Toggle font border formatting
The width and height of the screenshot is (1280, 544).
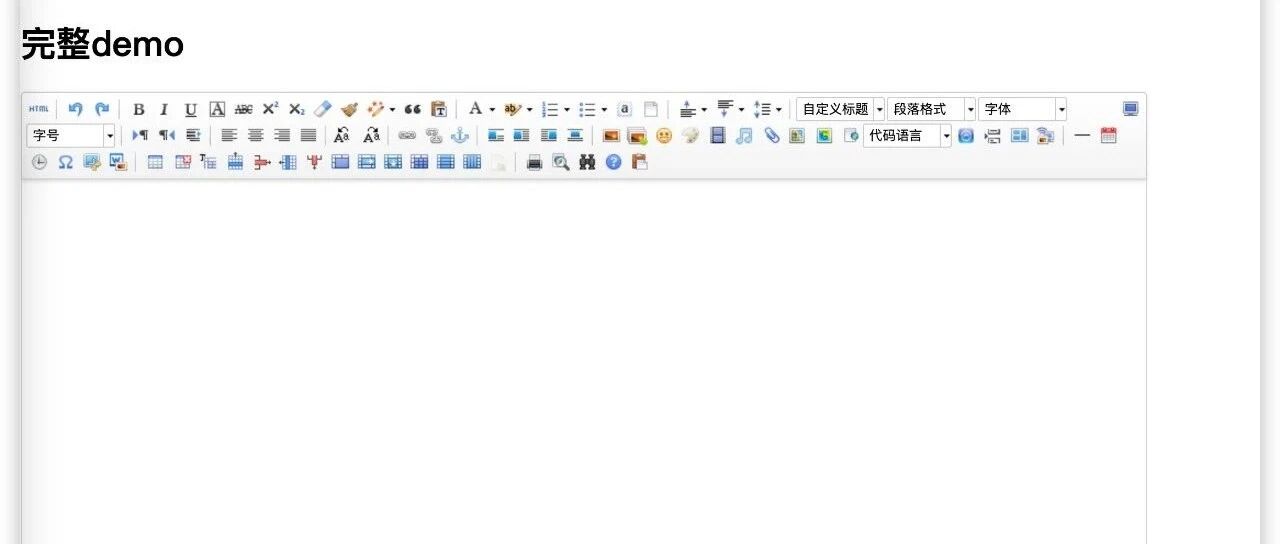pyautogui.click(x=217, y=109)
